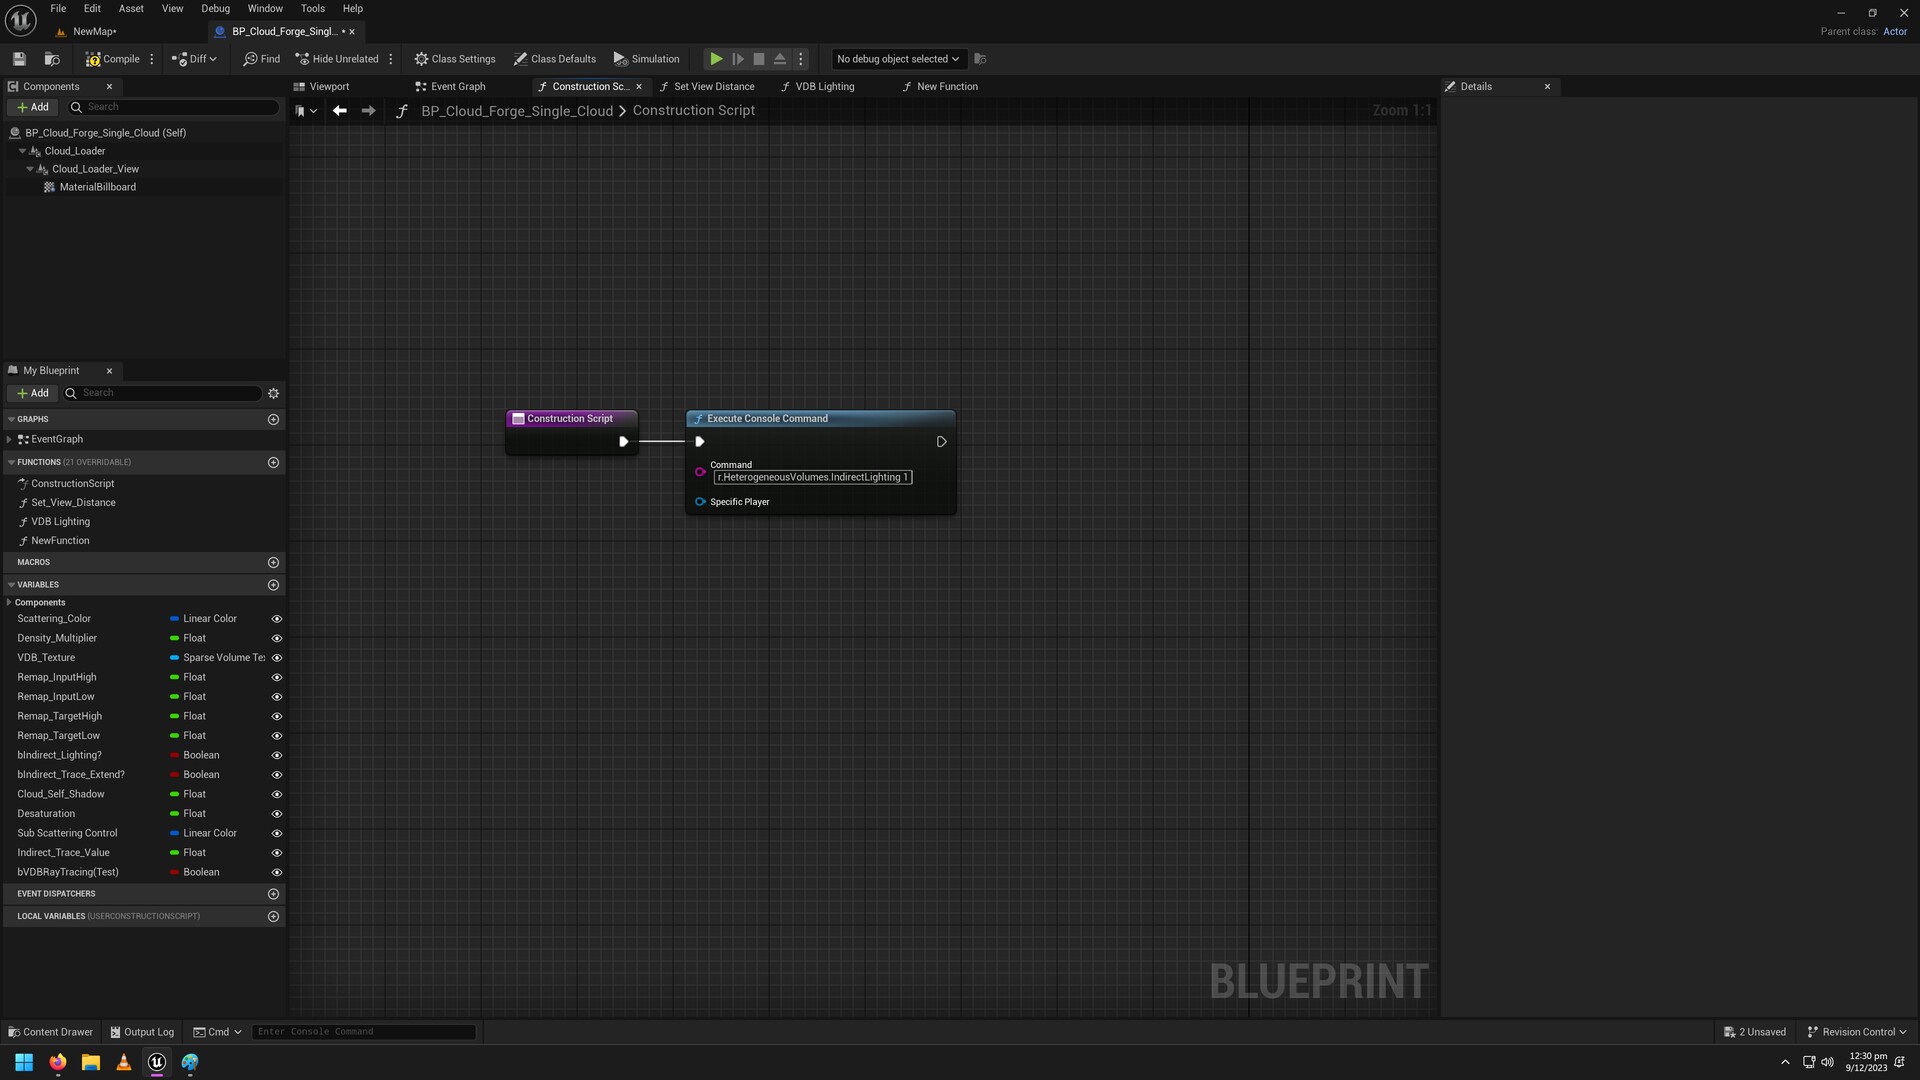
Task: Start Simulation
Action: click(x=646, y=59)
